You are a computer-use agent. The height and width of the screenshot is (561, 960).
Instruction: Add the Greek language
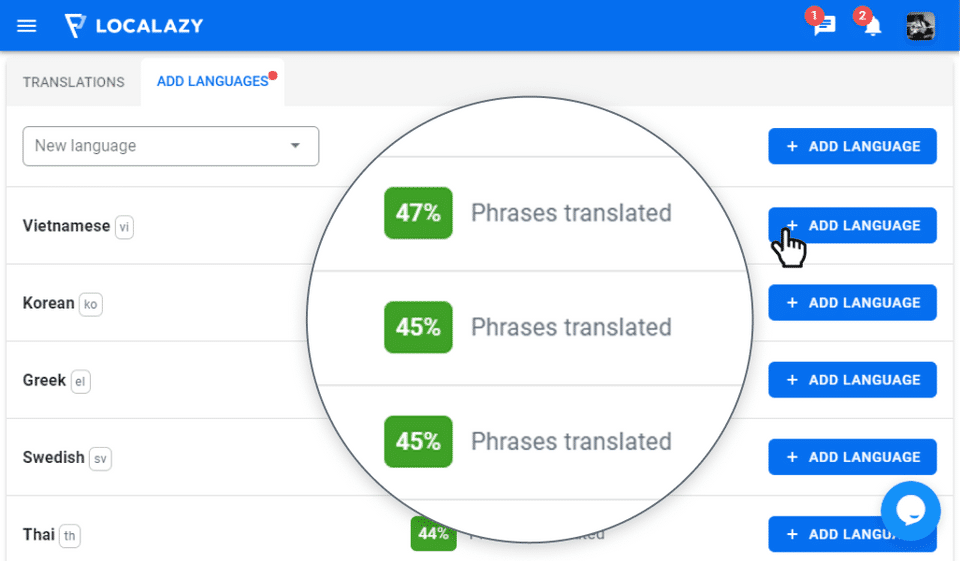pyautogui.click(x=852, y=380)
